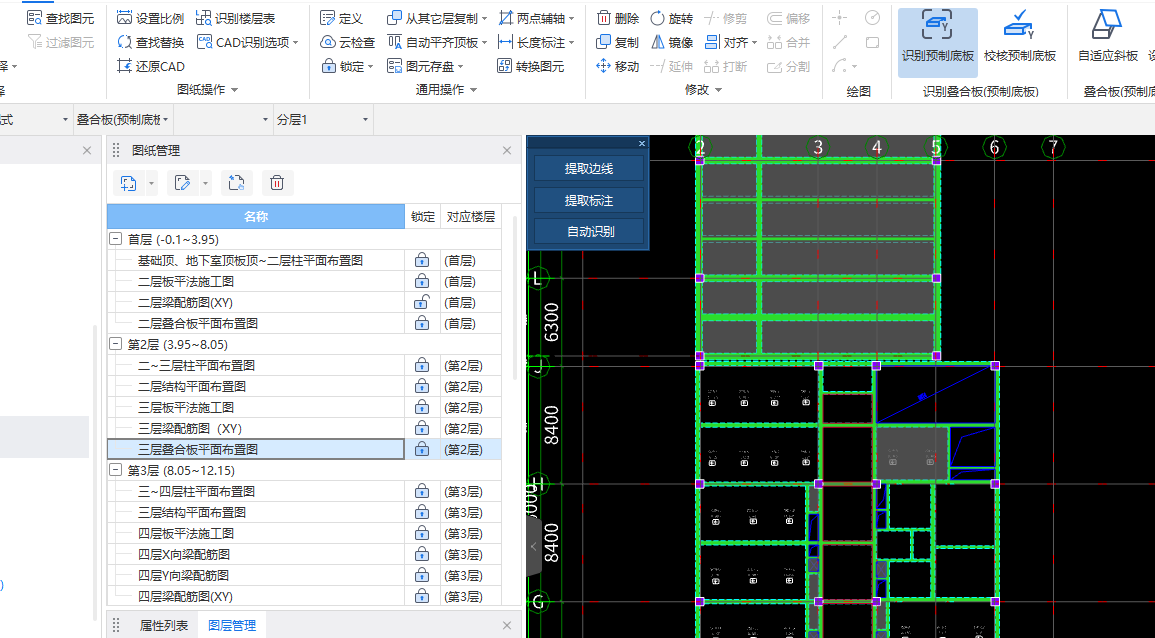Open 设置比例 scale setting tool

click(151, 18)
